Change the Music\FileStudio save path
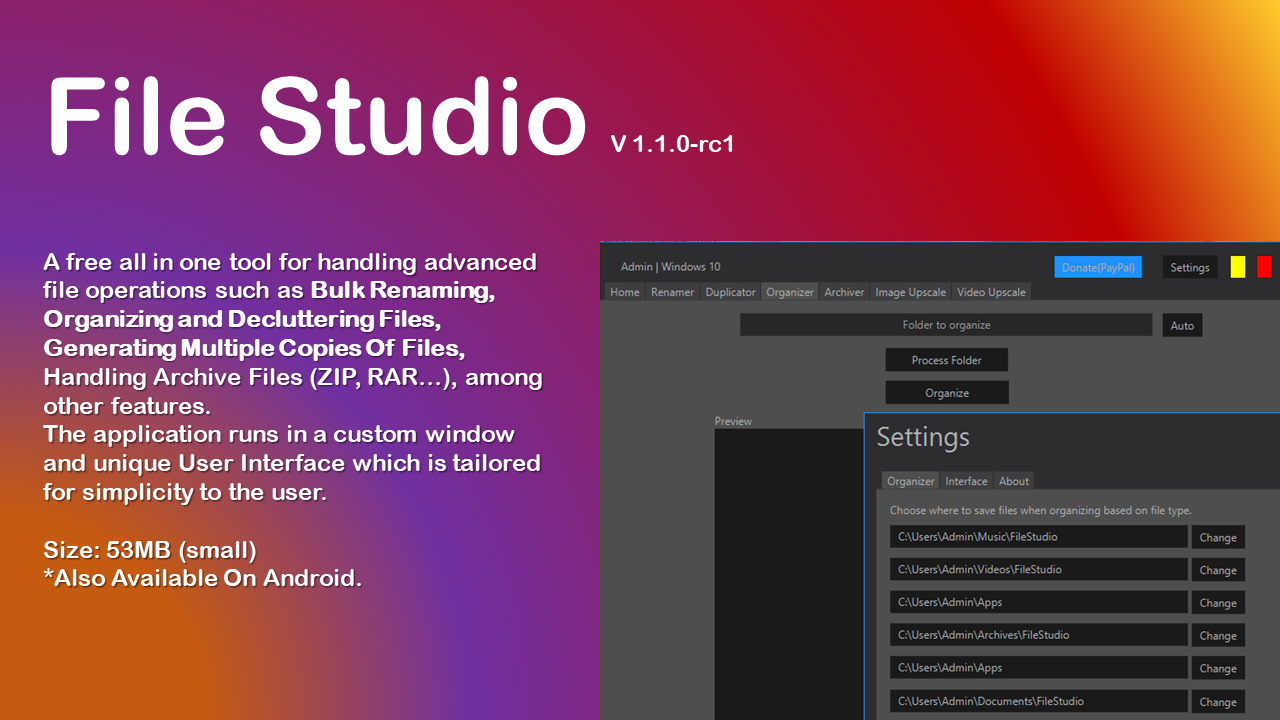Viewport: 1280px width, 720px height. coord(1218,537)
